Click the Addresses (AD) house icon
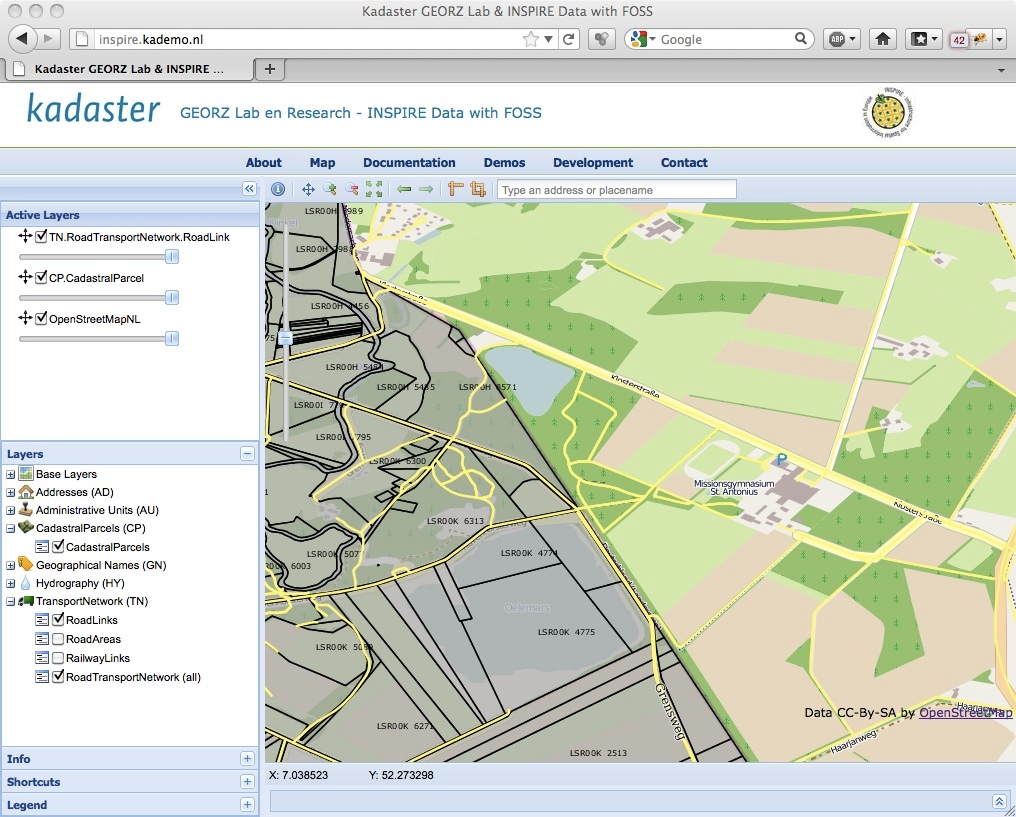Viewport: 1016px width, 817px height. (x=26, y=492)
